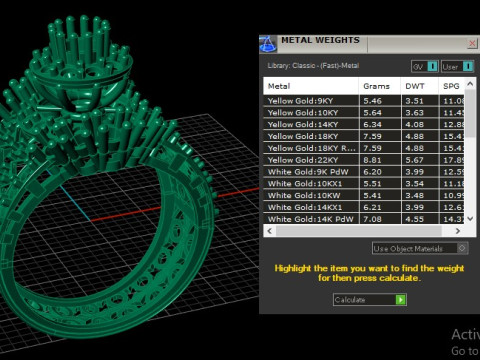This screenshot has height=360, width=480.
Task: Click the 4.08 DWT cell
Action: click(420, 125)
